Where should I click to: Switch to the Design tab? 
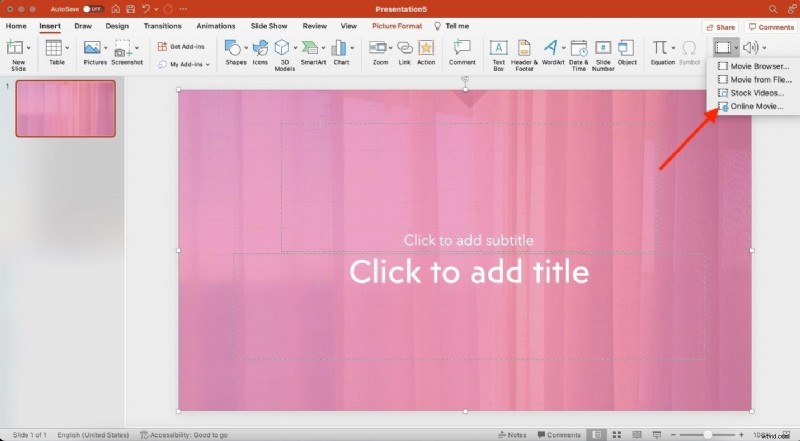click(117, 26)
